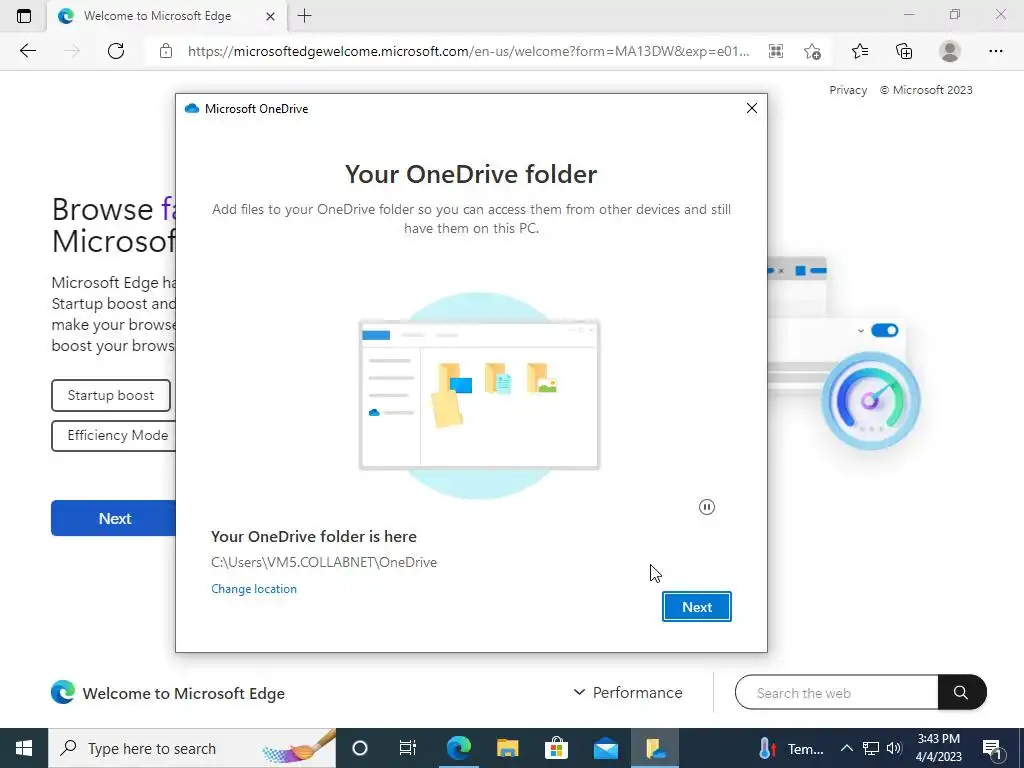This screenshot has height=768, width=1024.
Task: Click the Edge logo at page bottom
Action: coord(63,692)
